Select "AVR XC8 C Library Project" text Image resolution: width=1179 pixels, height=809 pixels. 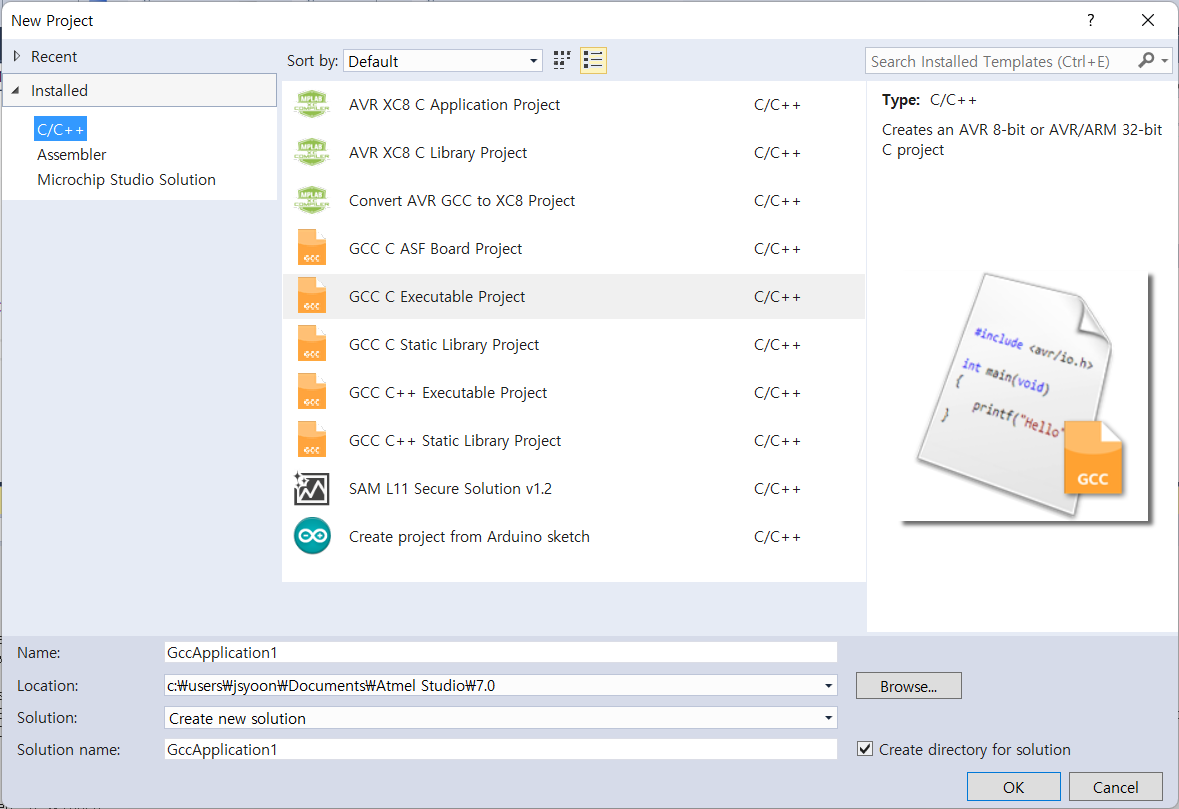click(438, 153)
